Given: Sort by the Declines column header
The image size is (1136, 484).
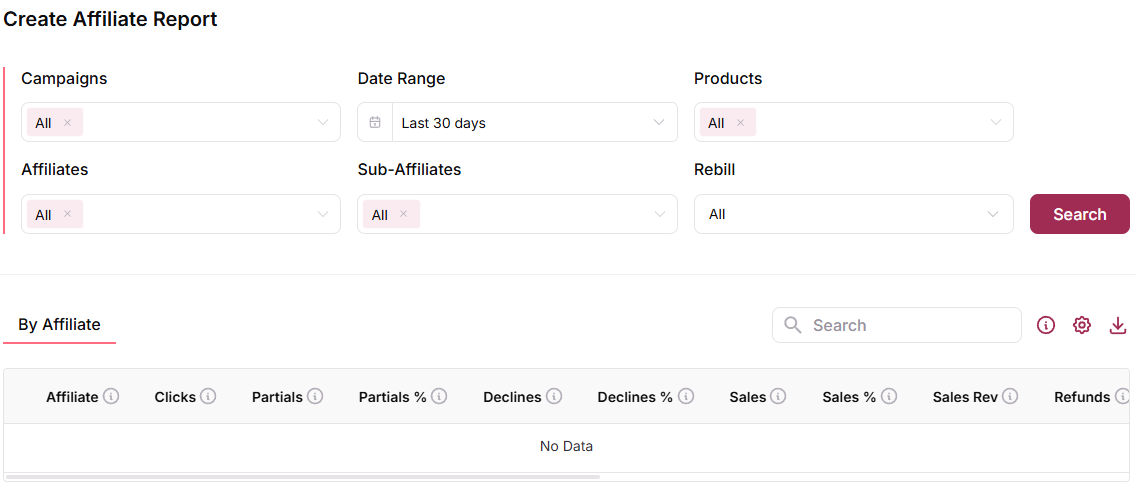Looking at the screenshot, I should click(x=512, y=397).
